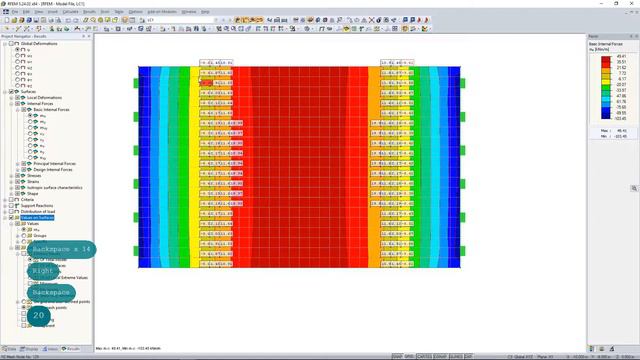Expand the Principal Internal Forces node
The height and width of the screenshot is (360, 640).
[x=18, y=164]
